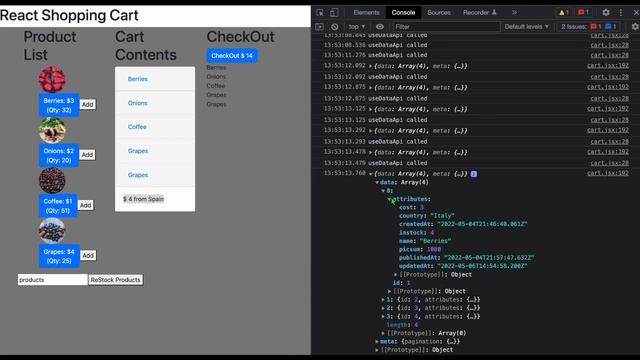Expand the log object at 13:53:13.478
Screen dimensions: 640x360
pos(371,153)
